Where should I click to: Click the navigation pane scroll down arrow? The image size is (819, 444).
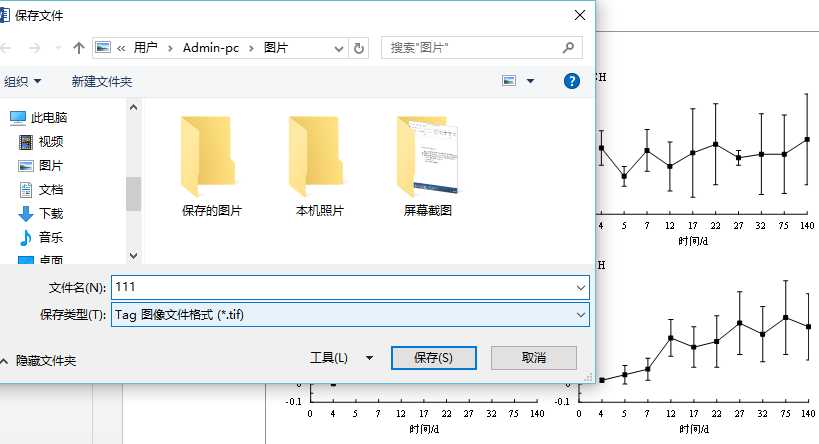click(134, 256)
